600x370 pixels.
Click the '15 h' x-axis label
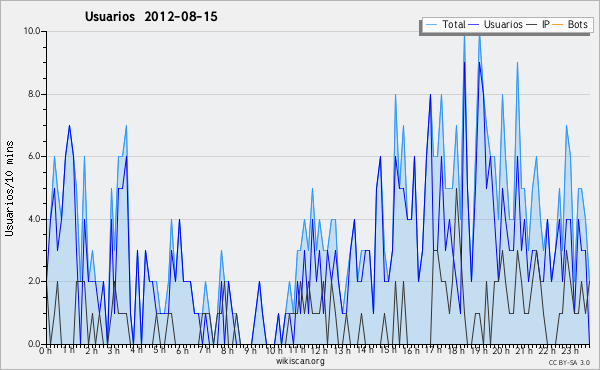(388, 350)
